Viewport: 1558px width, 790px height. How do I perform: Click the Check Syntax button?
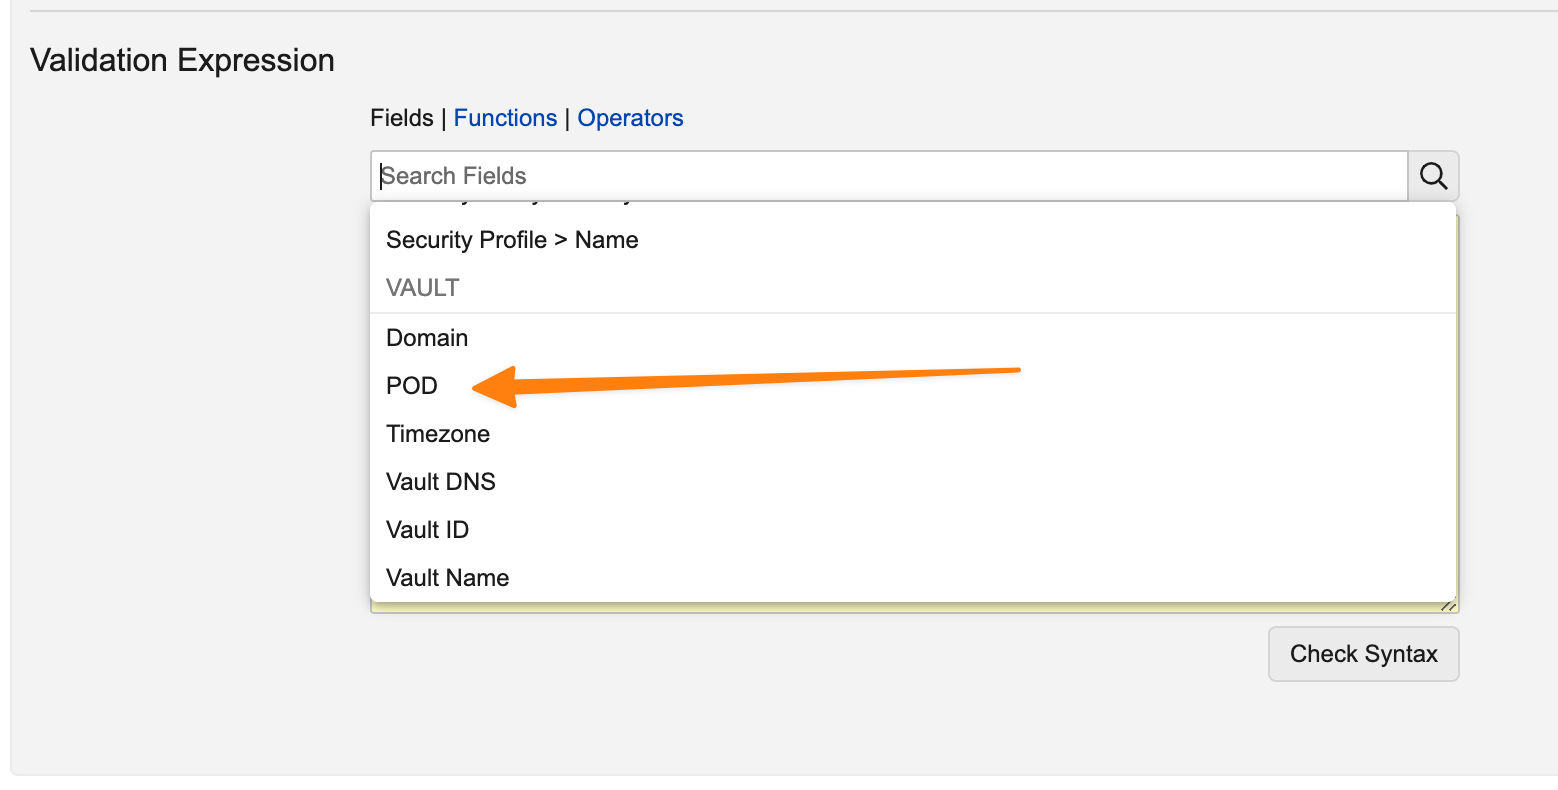(x=1363, y=654)
